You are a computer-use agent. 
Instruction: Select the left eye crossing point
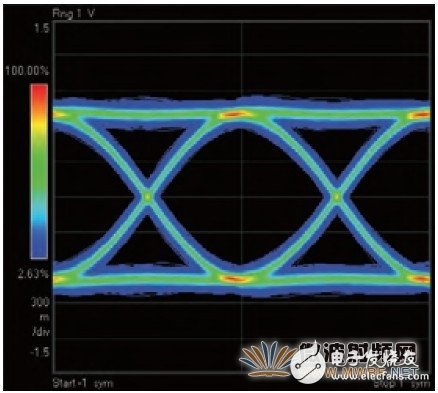(148, 197)
